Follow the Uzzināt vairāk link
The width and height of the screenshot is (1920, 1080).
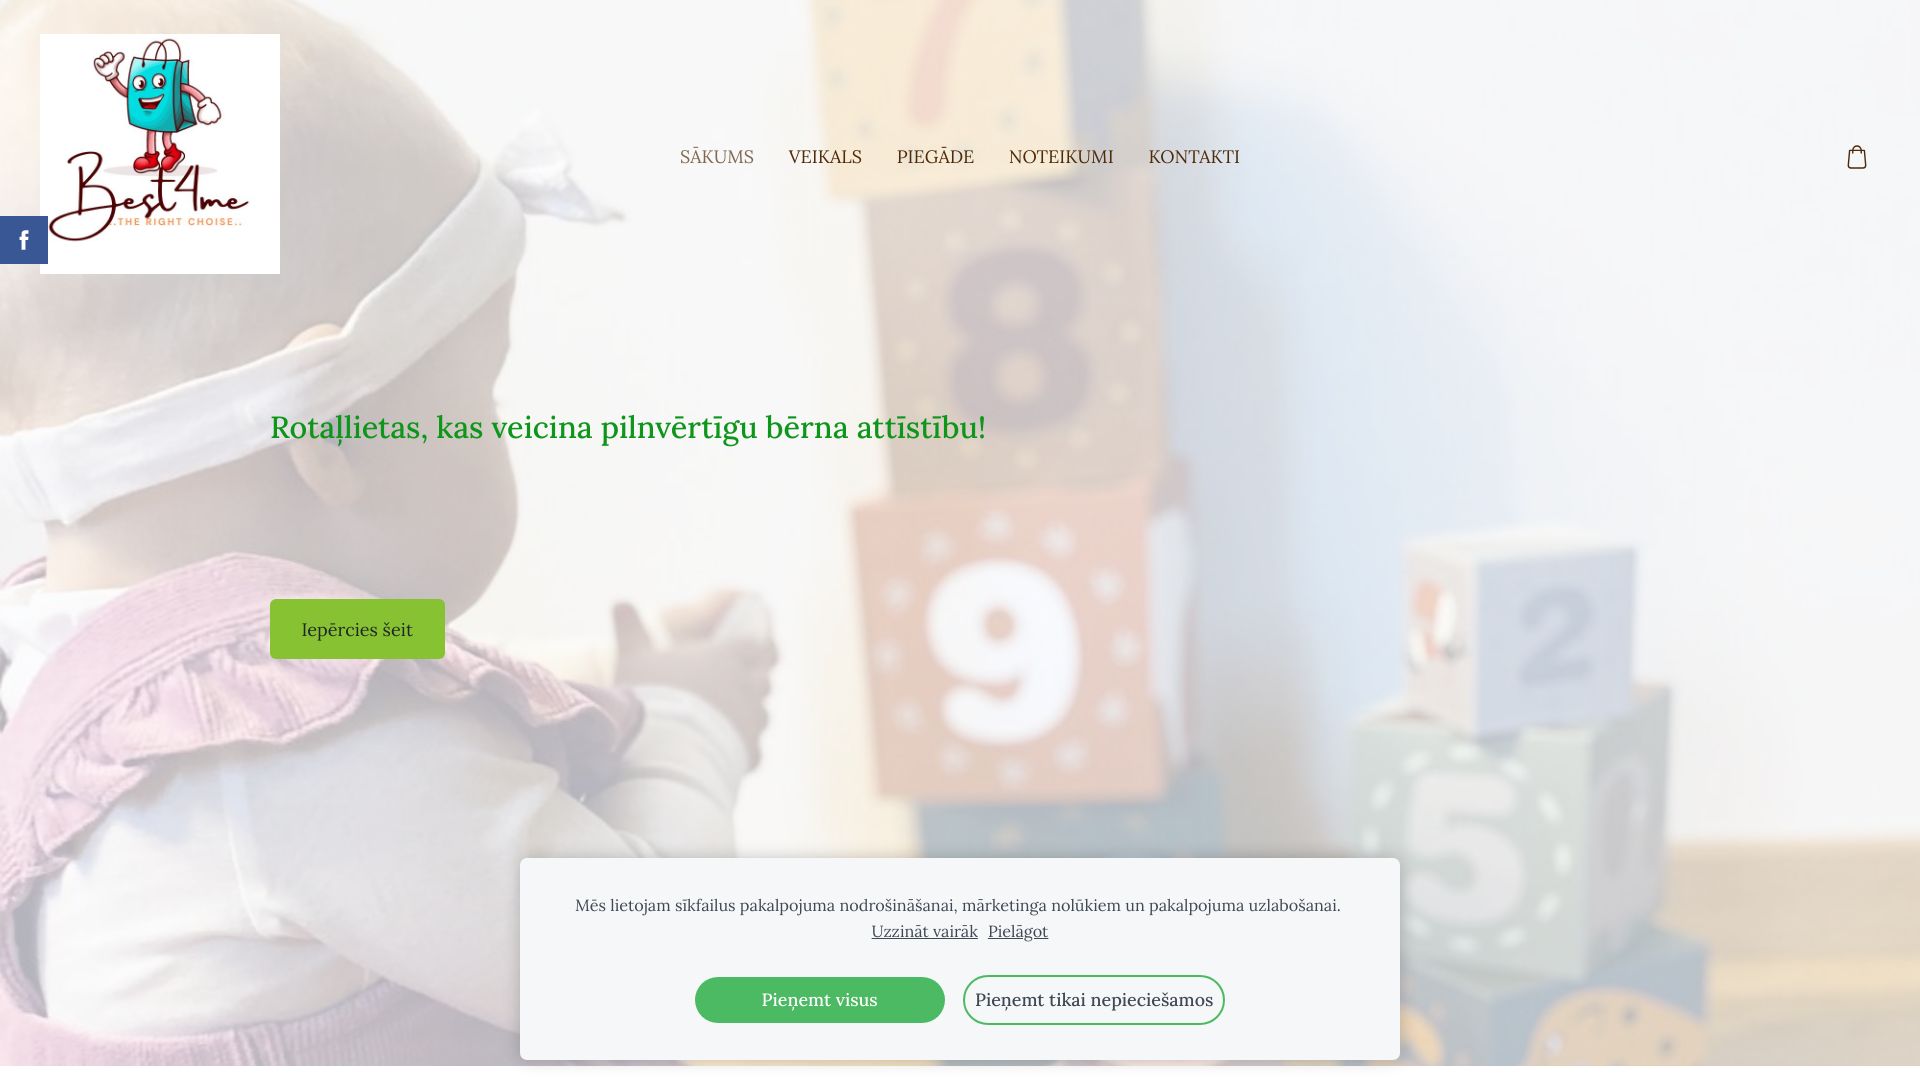click(x=924, y=931)
